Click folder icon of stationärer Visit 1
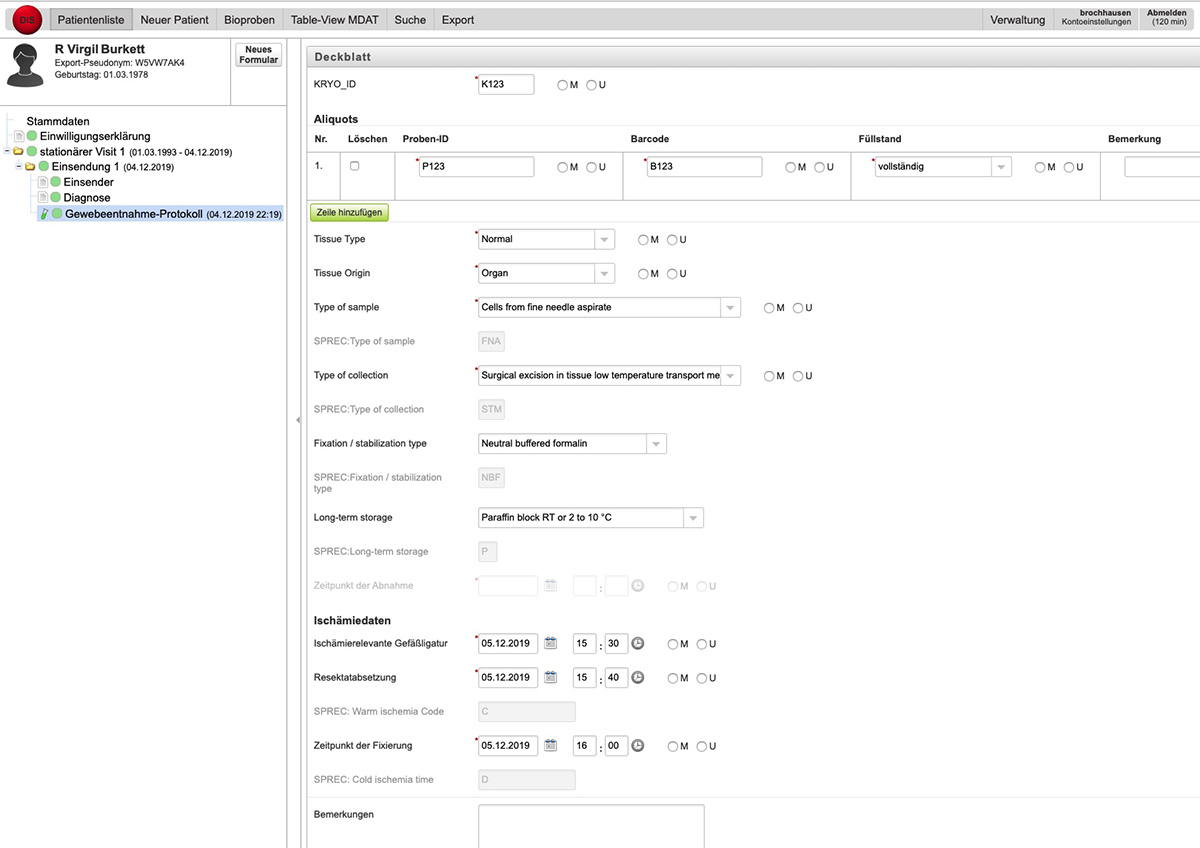 18,152
